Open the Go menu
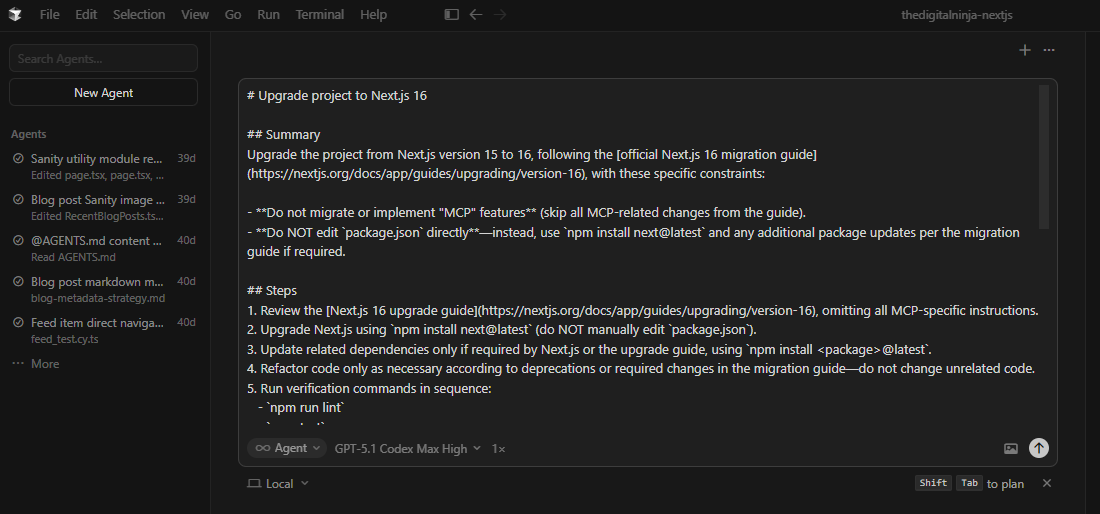Image resolution: width=1100 pixels, height=514 pixels. click(233, 14)
